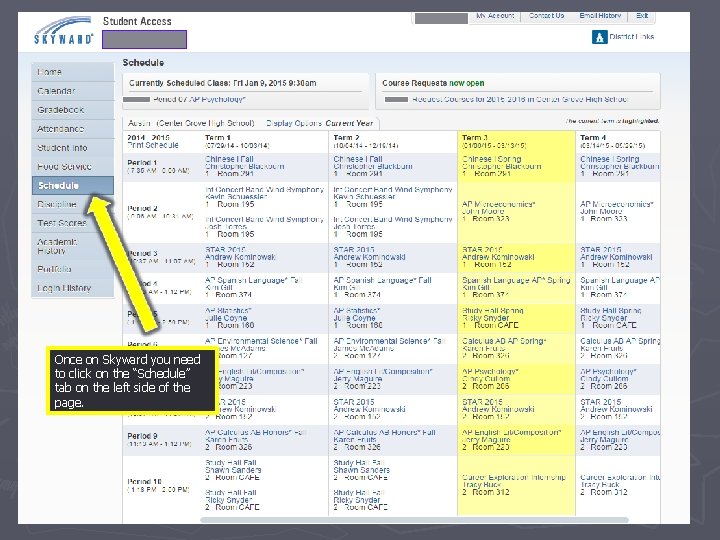Open District Links icon
This screenshot has height=540, width=720.
coord(599,37)
